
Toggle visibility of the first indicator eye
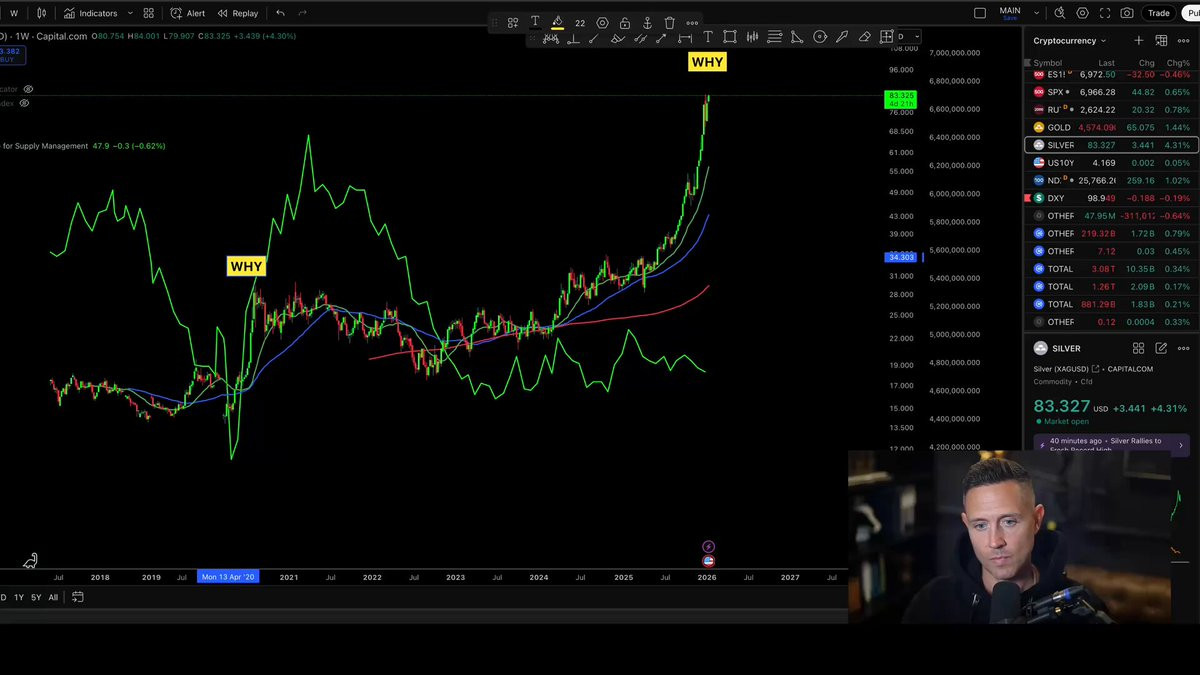tap(28, 89)
